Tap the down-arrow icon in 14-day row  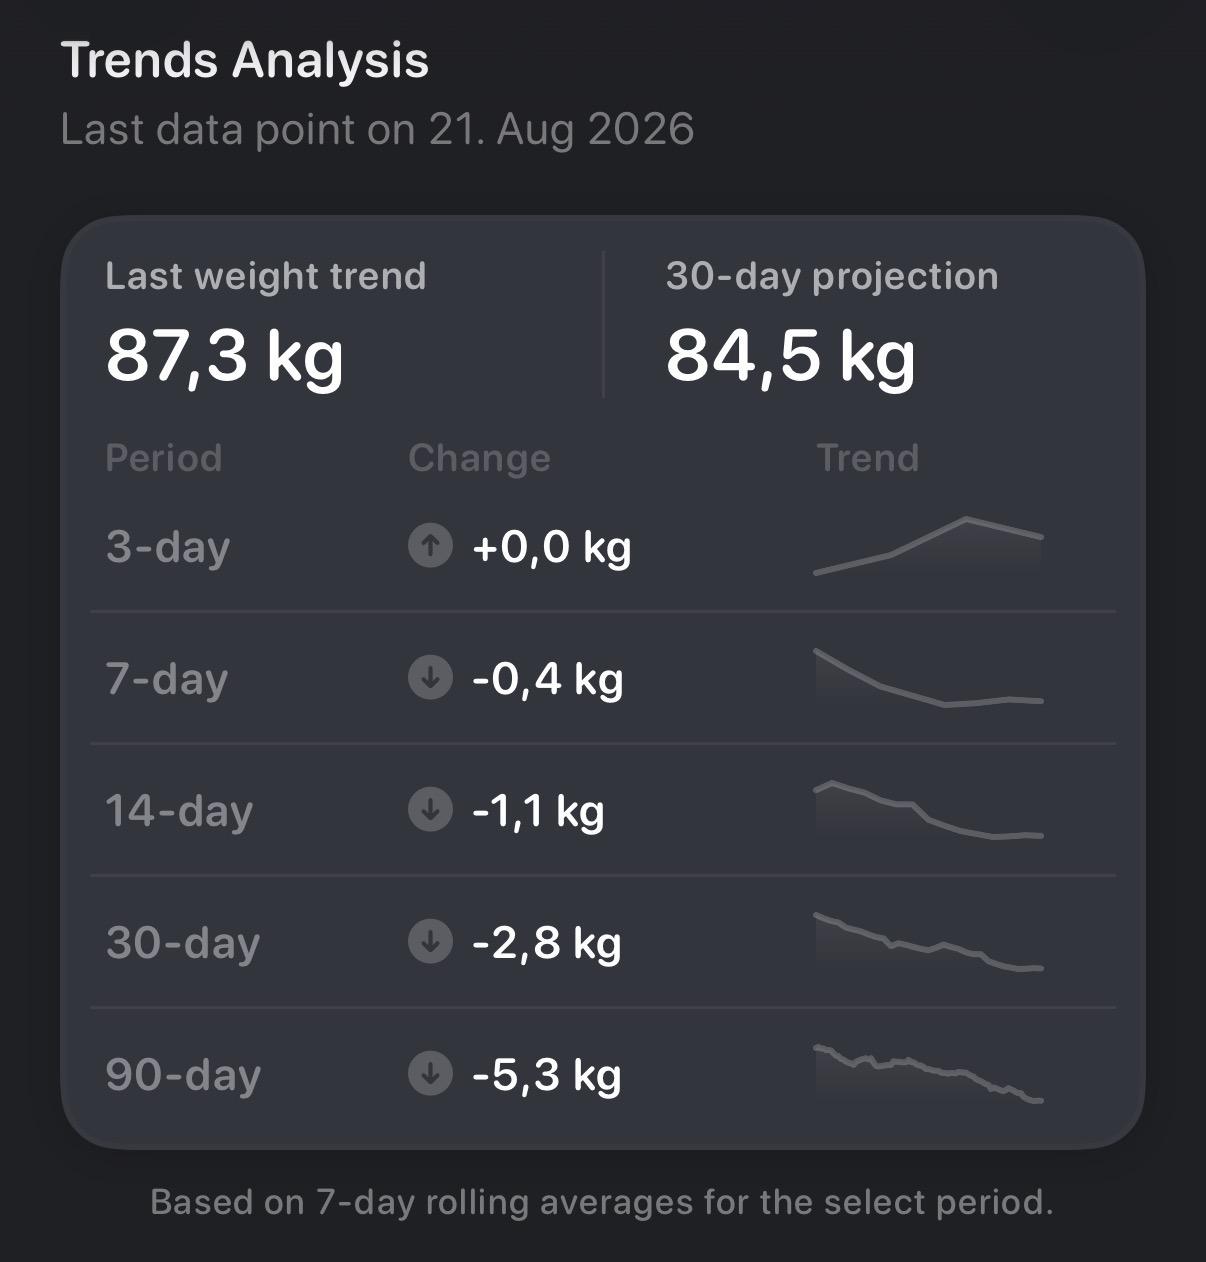tap(430, 810)
